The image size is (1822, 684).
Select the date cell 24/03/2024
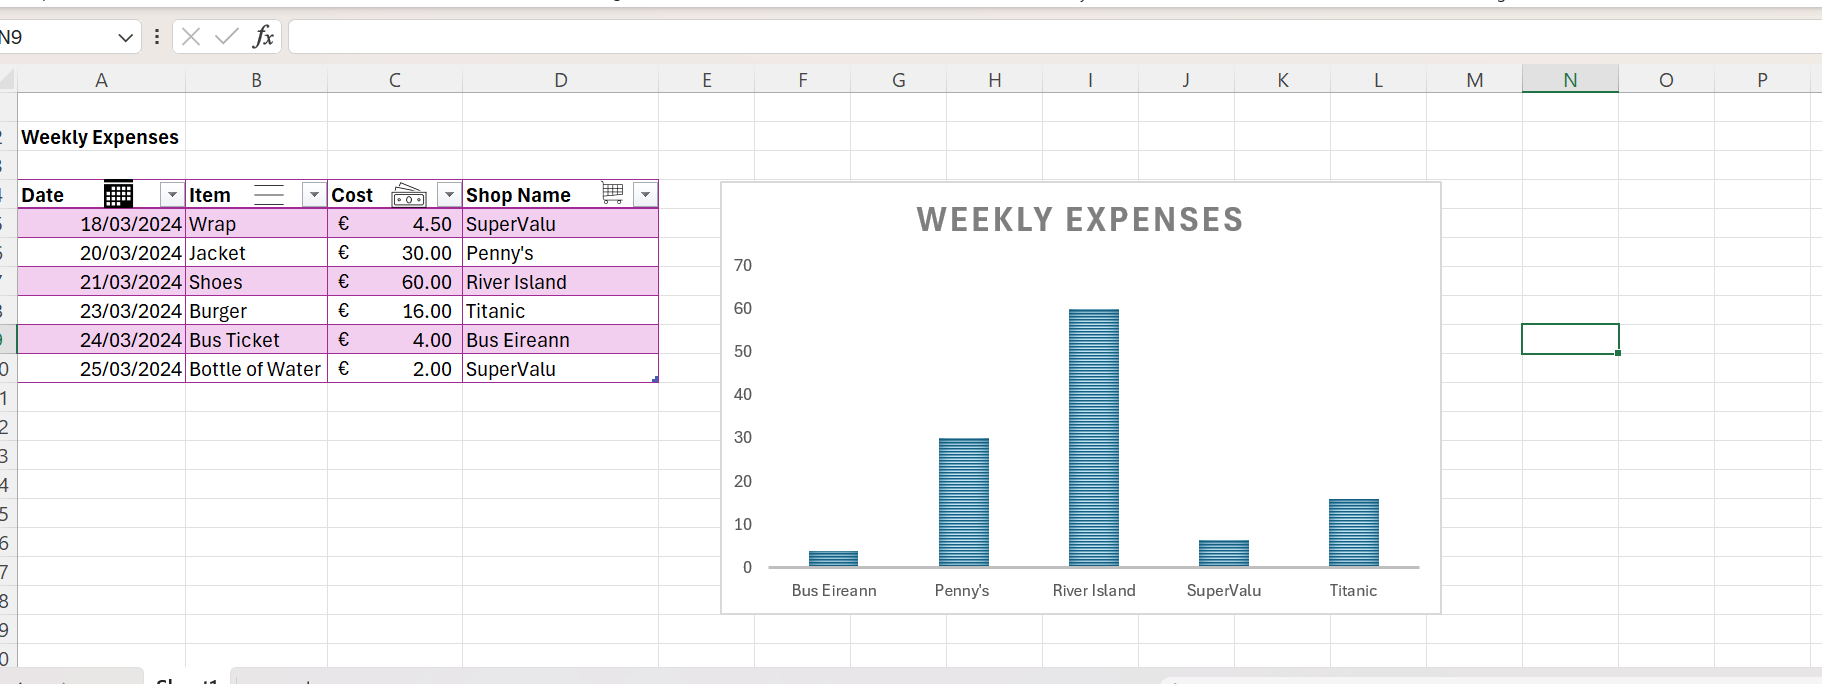(101, 340)
